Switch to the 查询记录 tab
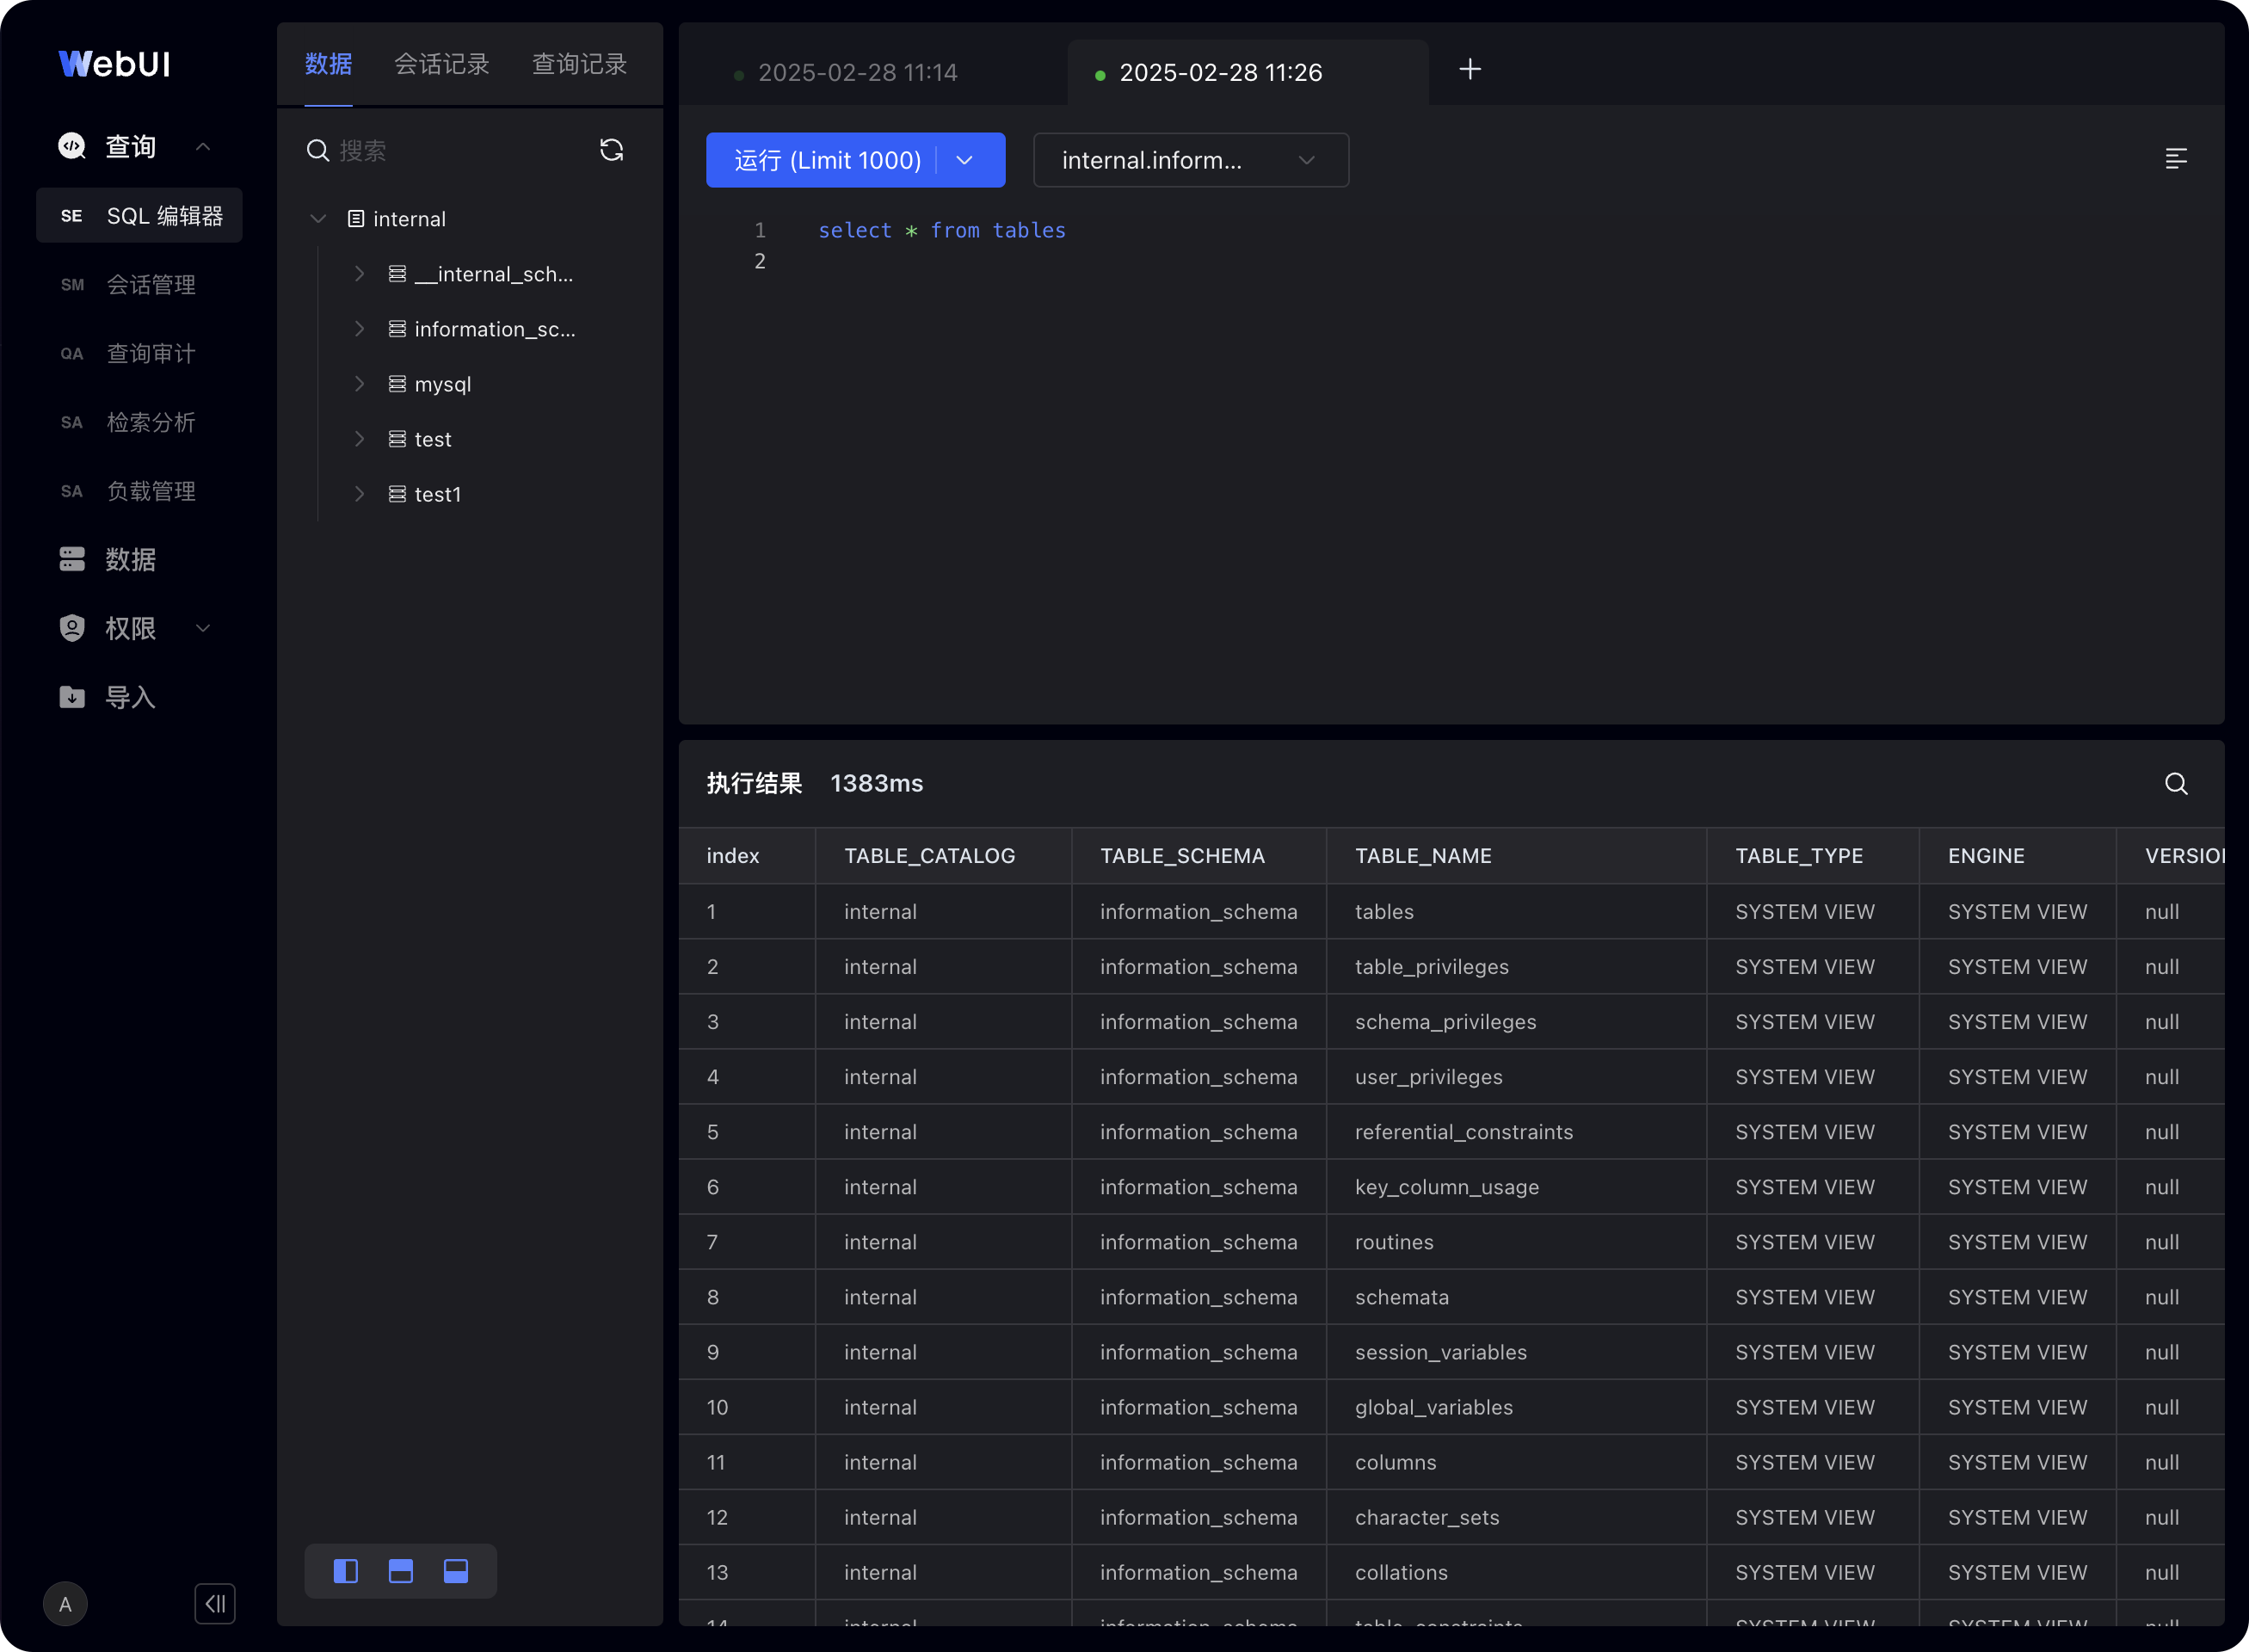Viewport: 2249px width, 1652px height. point(579,64)
